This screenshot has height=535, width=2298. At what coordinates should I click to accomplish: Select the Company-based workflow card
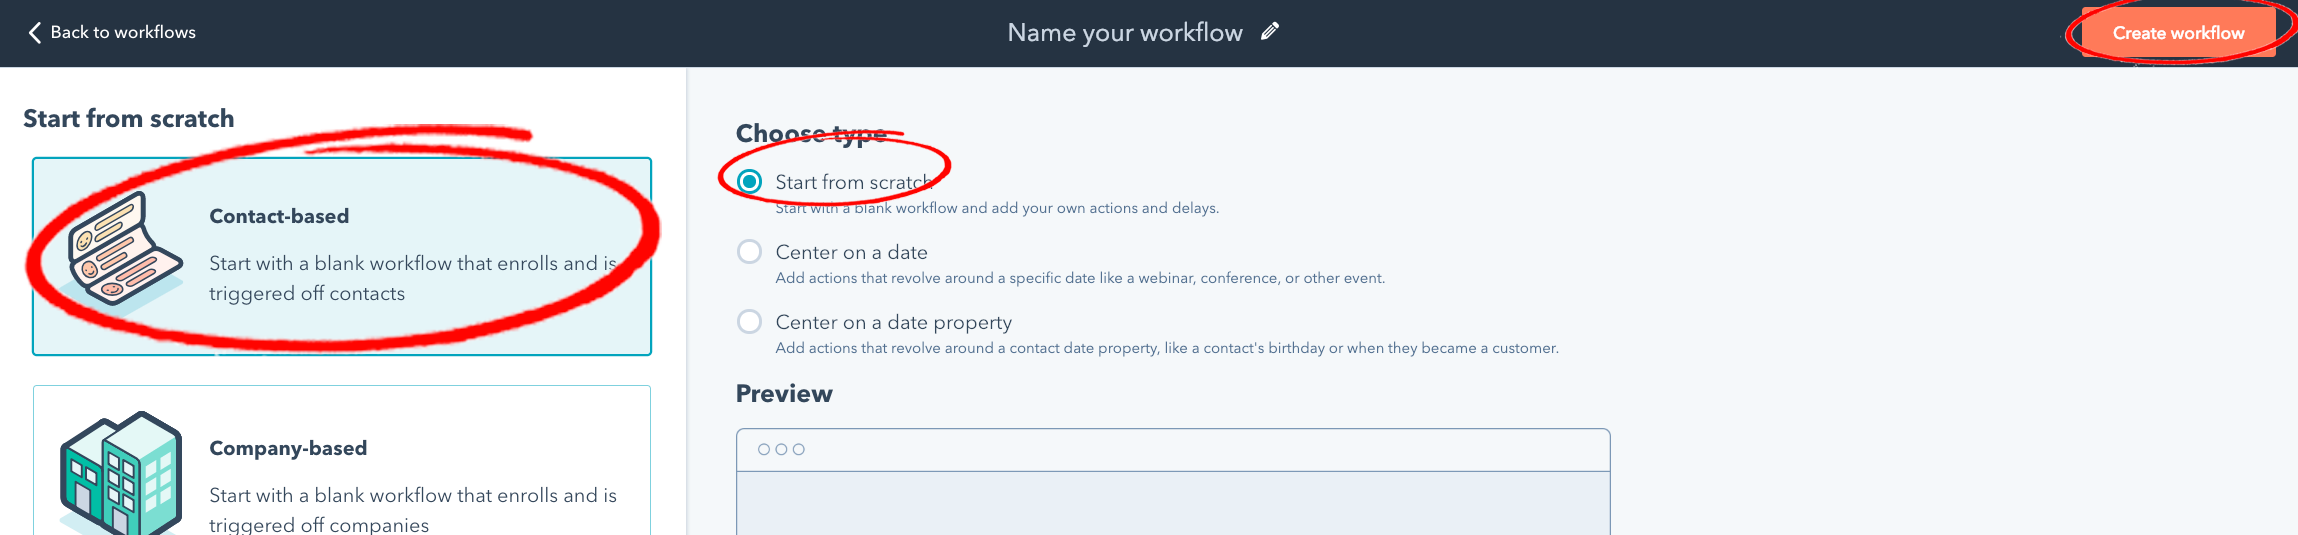(342, 460)
